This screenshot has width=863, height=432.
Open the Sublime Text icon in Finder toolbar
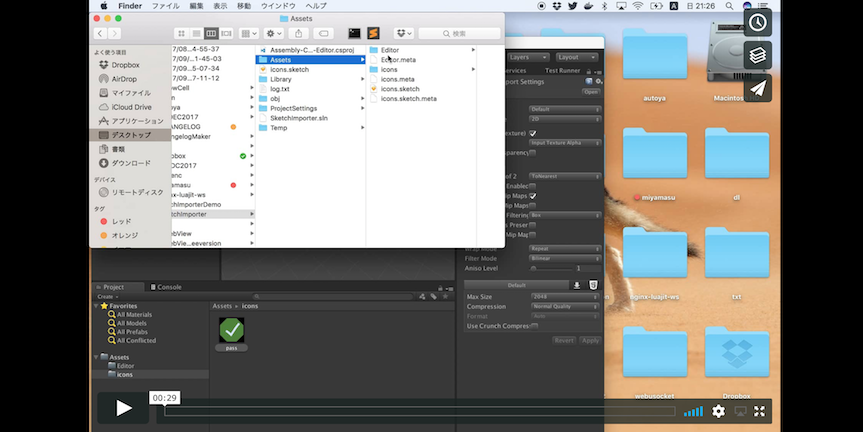pyautogui.click(x=373, y=33)
